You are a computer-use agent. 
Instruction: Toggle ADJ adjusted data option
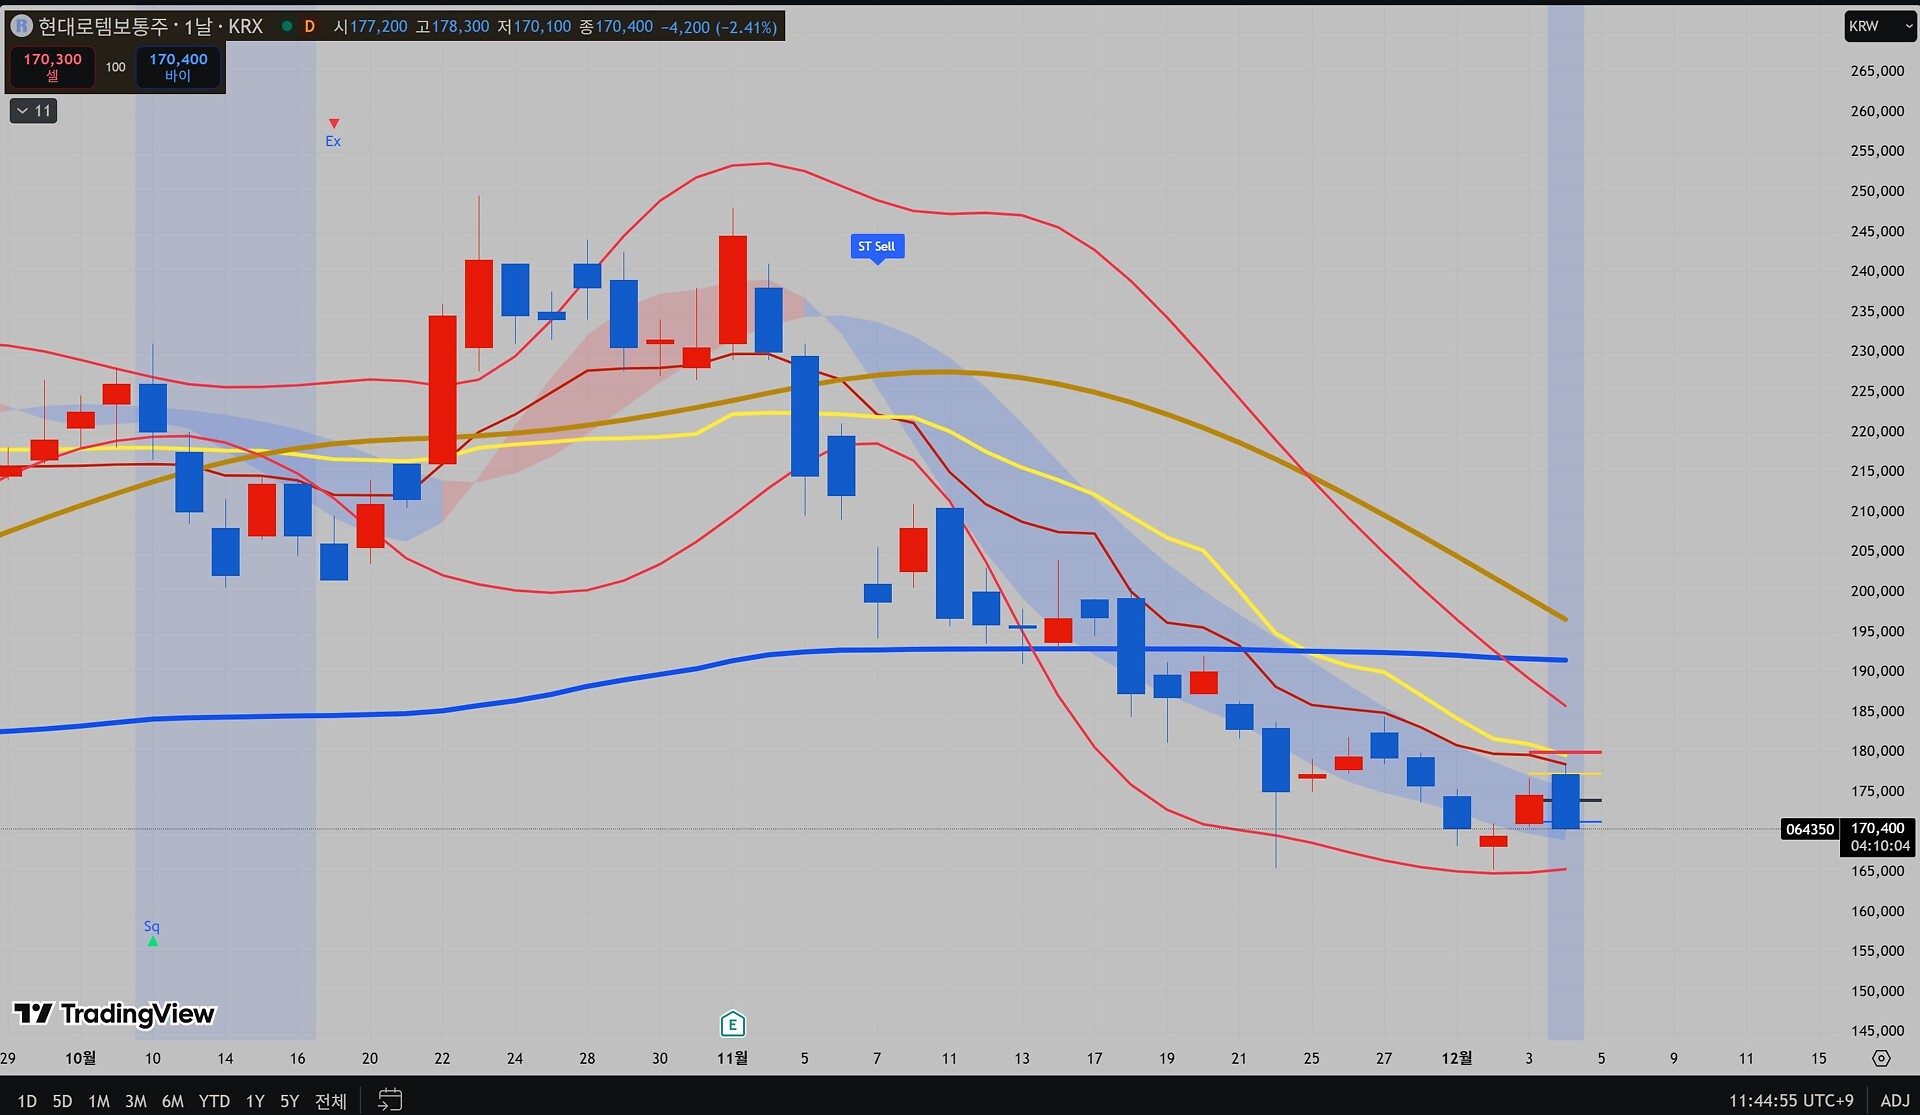1894,1100
